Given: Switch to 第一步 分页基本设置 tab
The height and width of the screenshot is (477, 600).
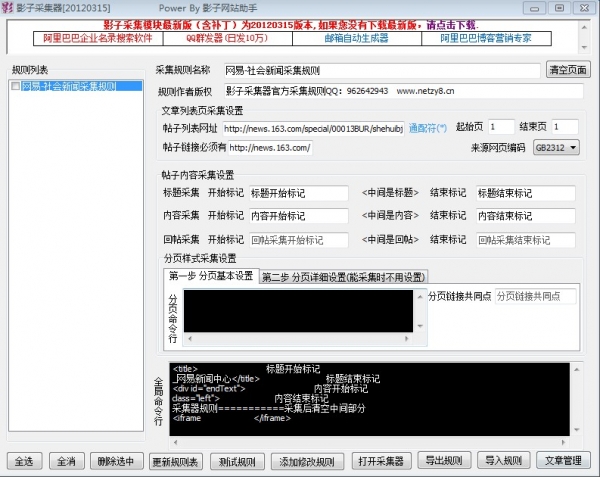Looking at the screenshot, I should (x=211, y=276).
